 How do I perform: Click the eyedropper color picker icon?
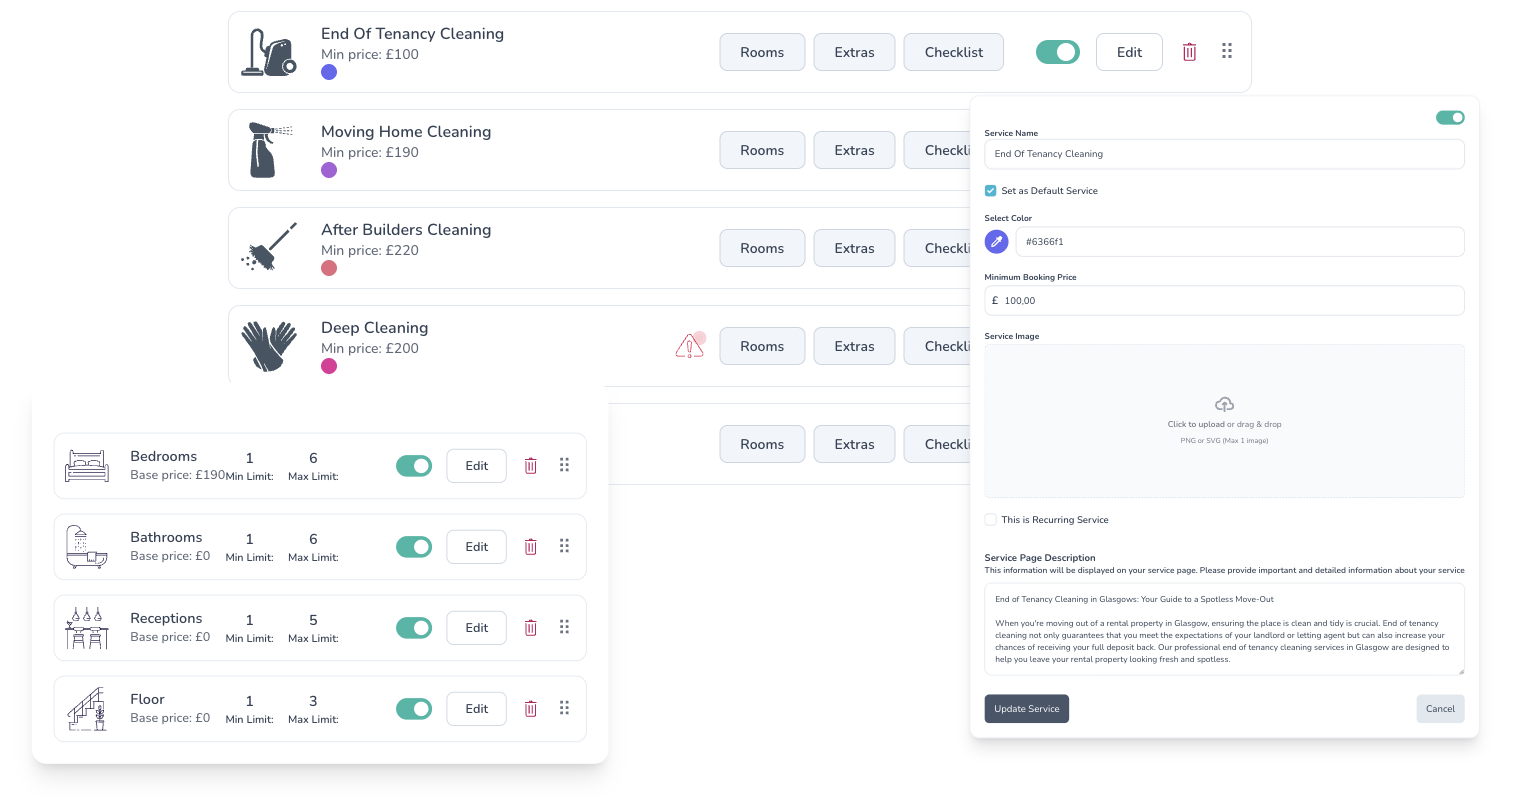pos(996,242)
